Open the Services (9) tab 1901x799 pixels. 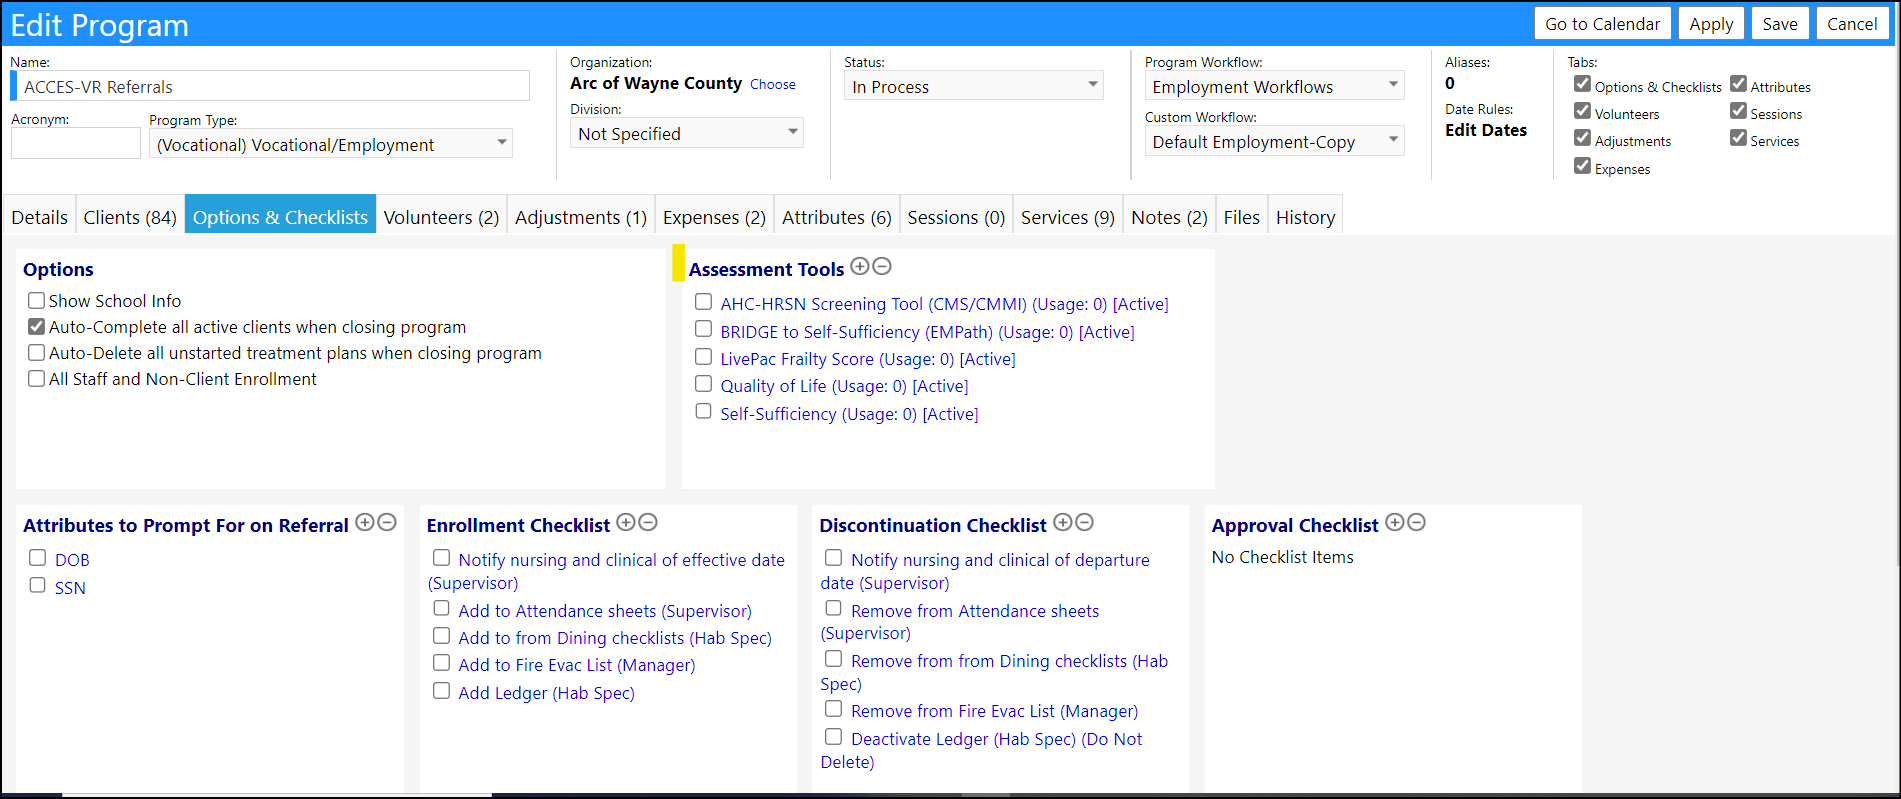click(x=1068, y=217)
